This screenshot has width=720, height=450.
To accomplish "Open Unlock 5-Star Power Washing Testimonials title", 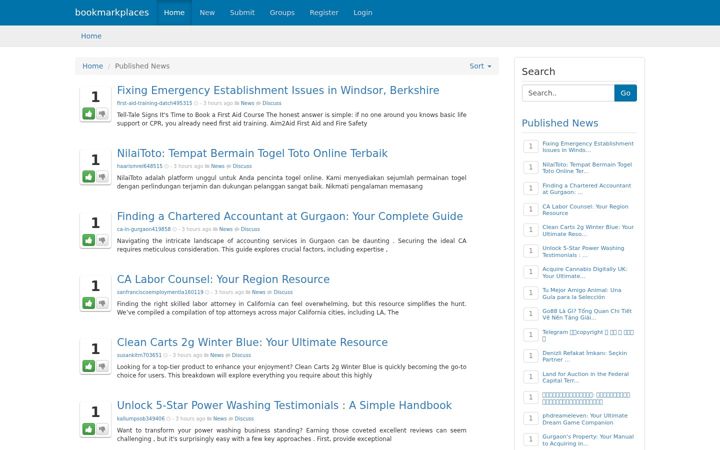I will coord(284,405).
